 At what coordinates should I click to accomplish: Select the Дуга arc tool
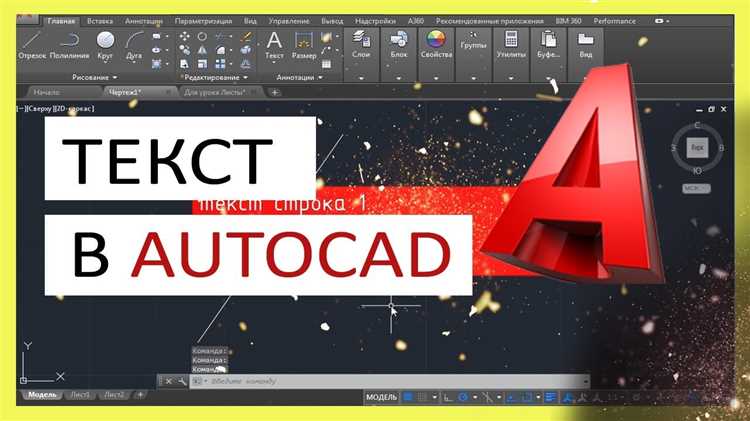pyautogui.click(x=134, y=45)
